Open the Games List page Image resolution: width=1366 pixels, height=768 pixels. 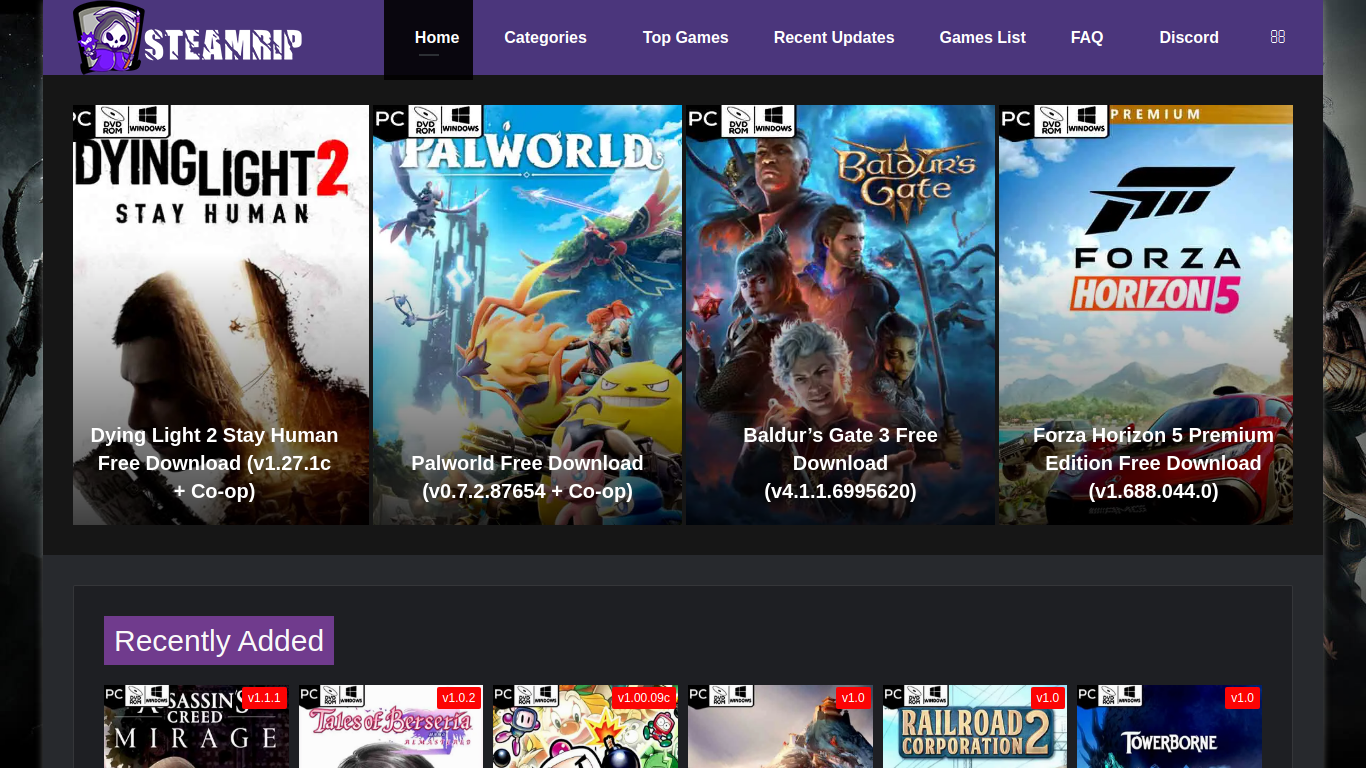[982, 38]
